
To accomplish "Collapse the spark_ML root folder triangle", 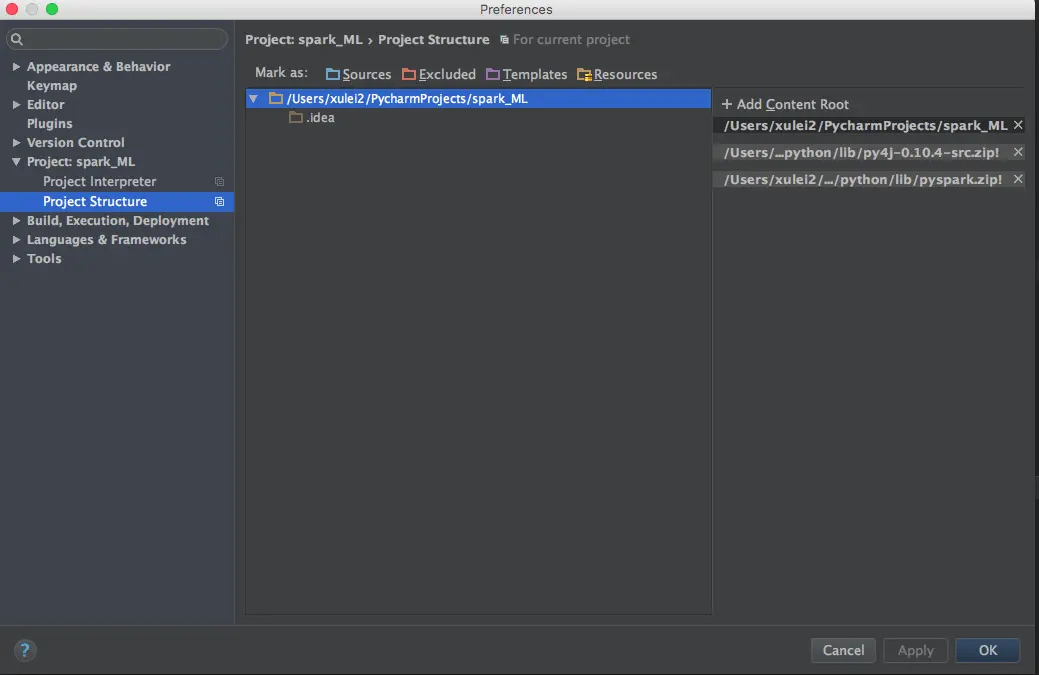I will coord(253,99).
